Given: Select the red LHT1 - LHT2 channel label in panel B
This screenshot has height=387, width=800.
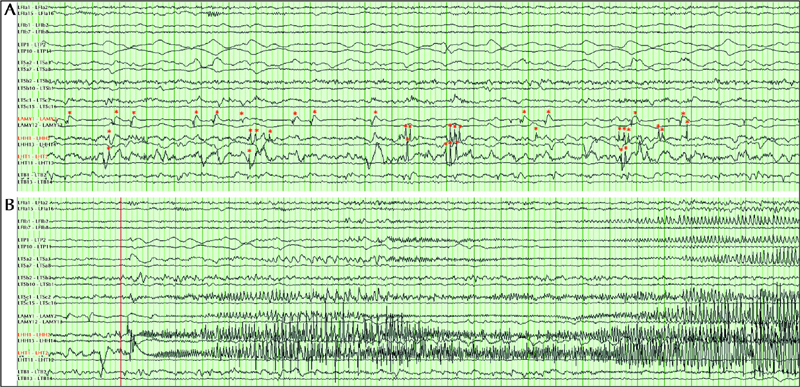Looking at the screenshot, I should (x=33, y=353).
